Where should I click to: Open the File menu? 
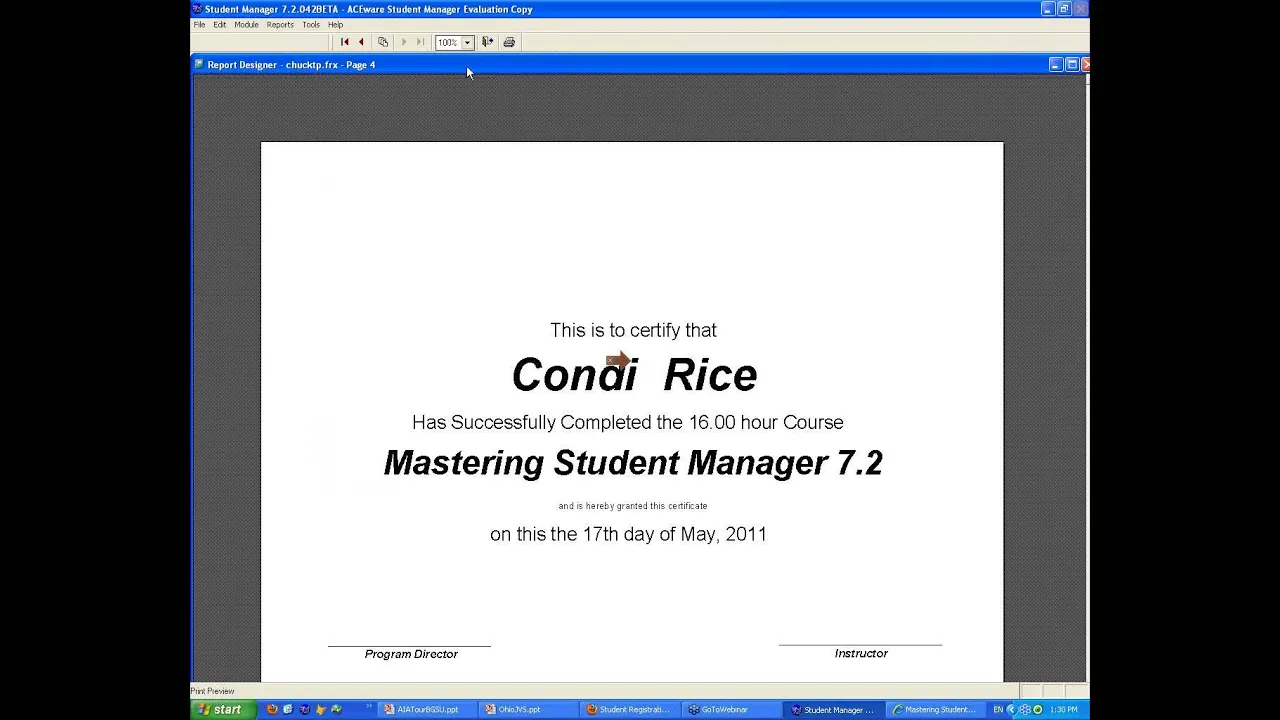click(x=199, y=24)
